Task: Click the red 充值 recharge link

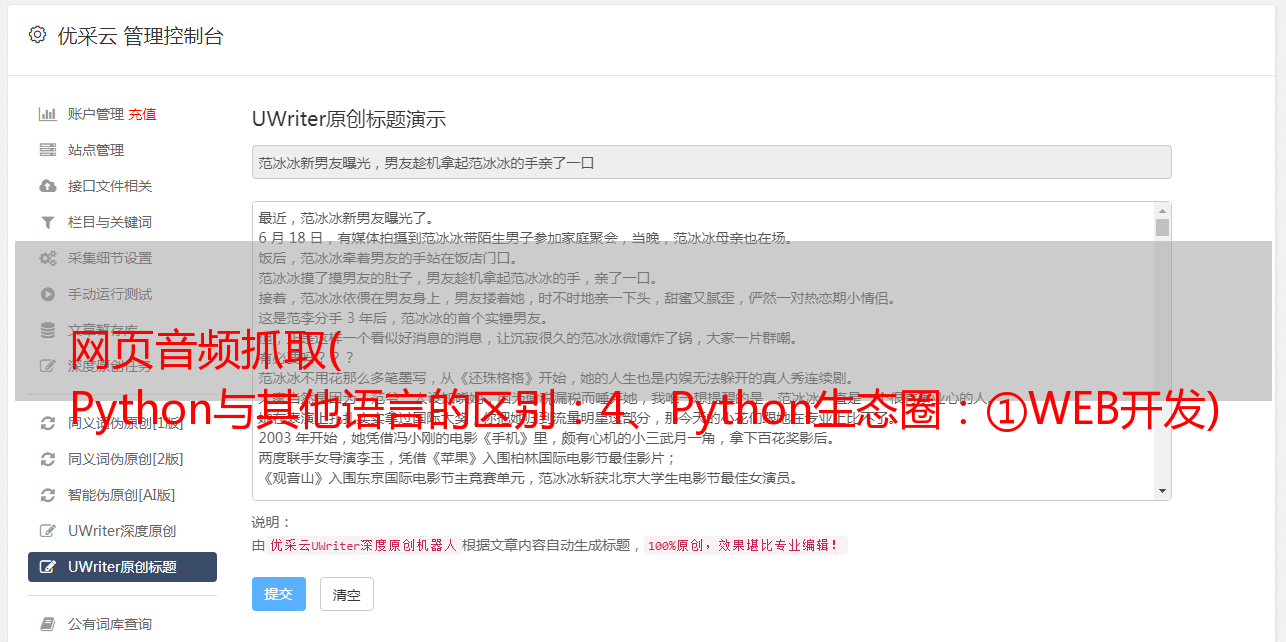Action: (142, 114)
